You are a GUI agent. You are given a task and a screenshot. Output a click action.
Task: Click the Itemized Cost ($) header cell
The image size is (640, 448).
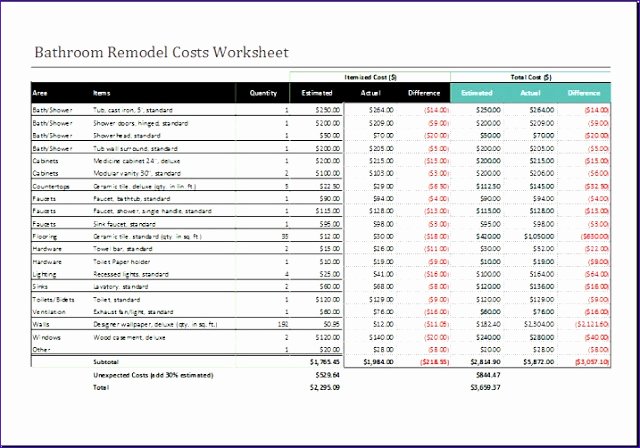click(370, 77)
